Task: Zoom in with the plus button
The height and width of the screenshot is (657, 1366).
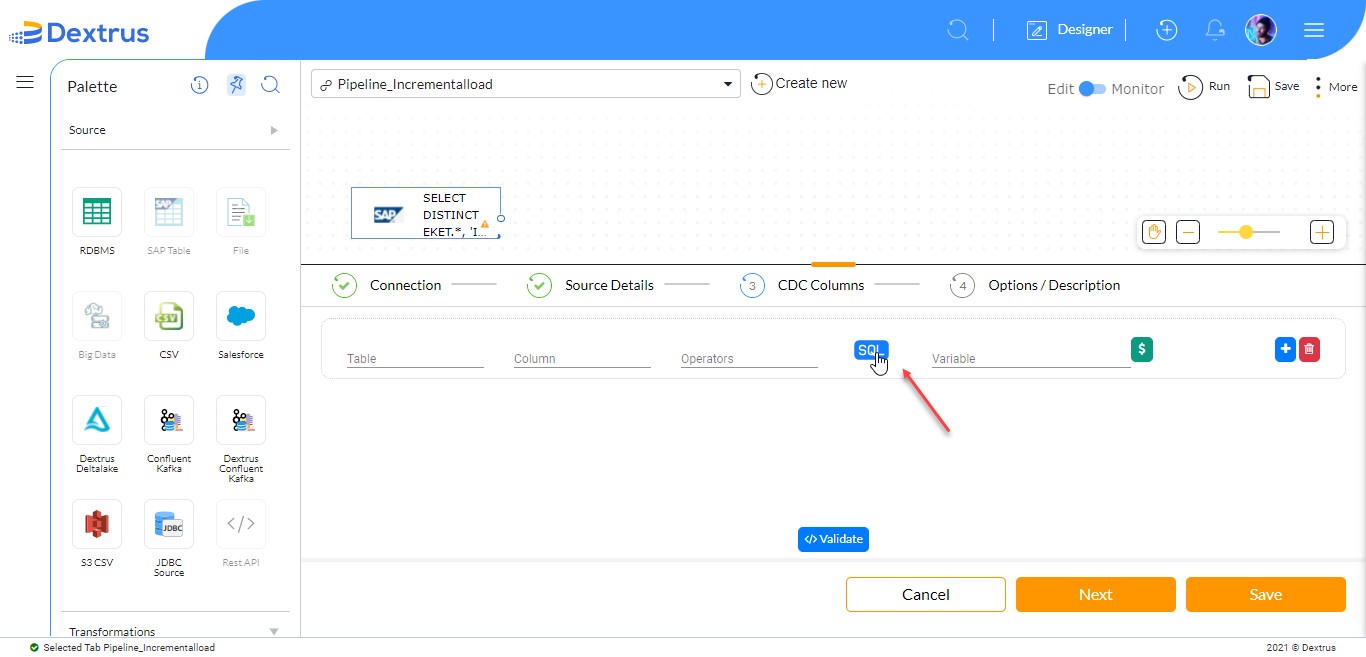Action: click(x=1322, y=232)
